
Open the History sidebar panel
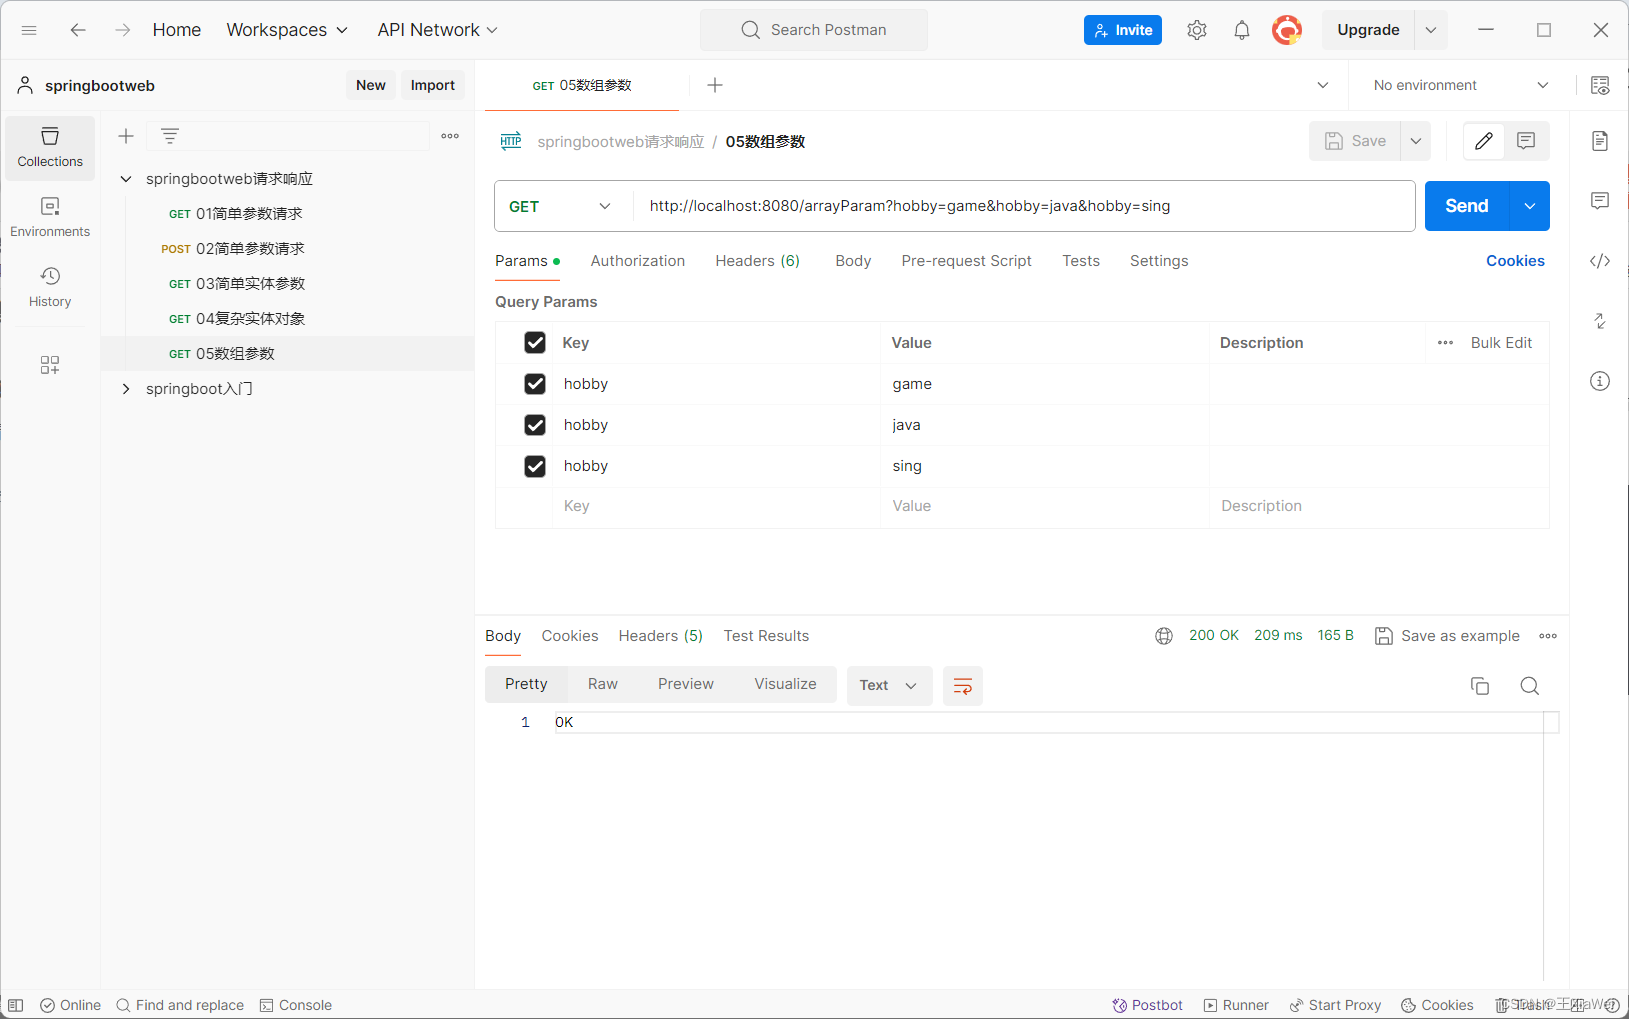tap(50, 287)
